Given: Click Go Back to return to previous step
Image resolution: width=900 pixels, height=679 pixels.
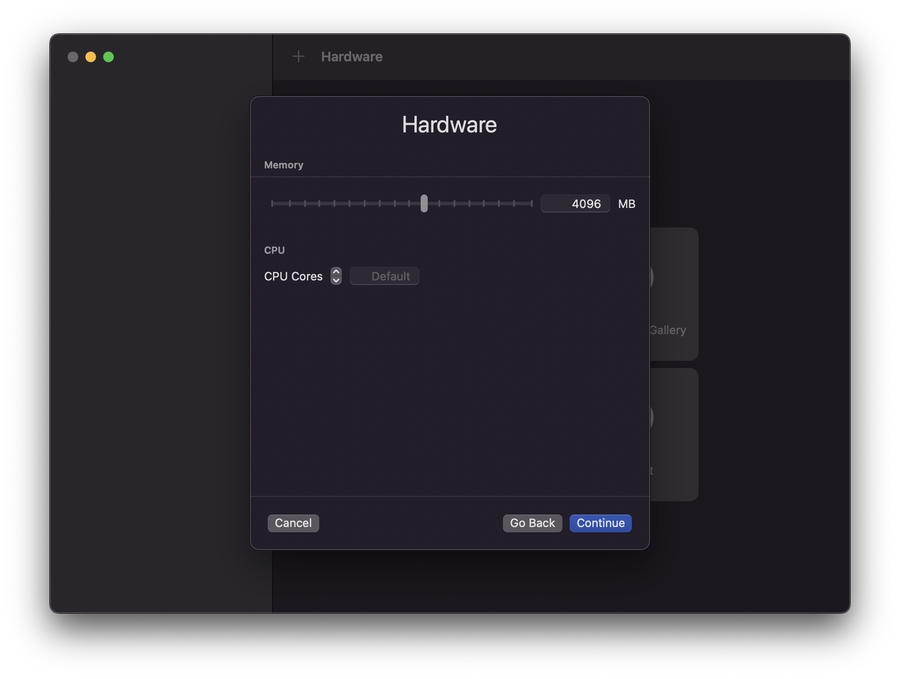Looking at the screenshot, I should point(532,523).
